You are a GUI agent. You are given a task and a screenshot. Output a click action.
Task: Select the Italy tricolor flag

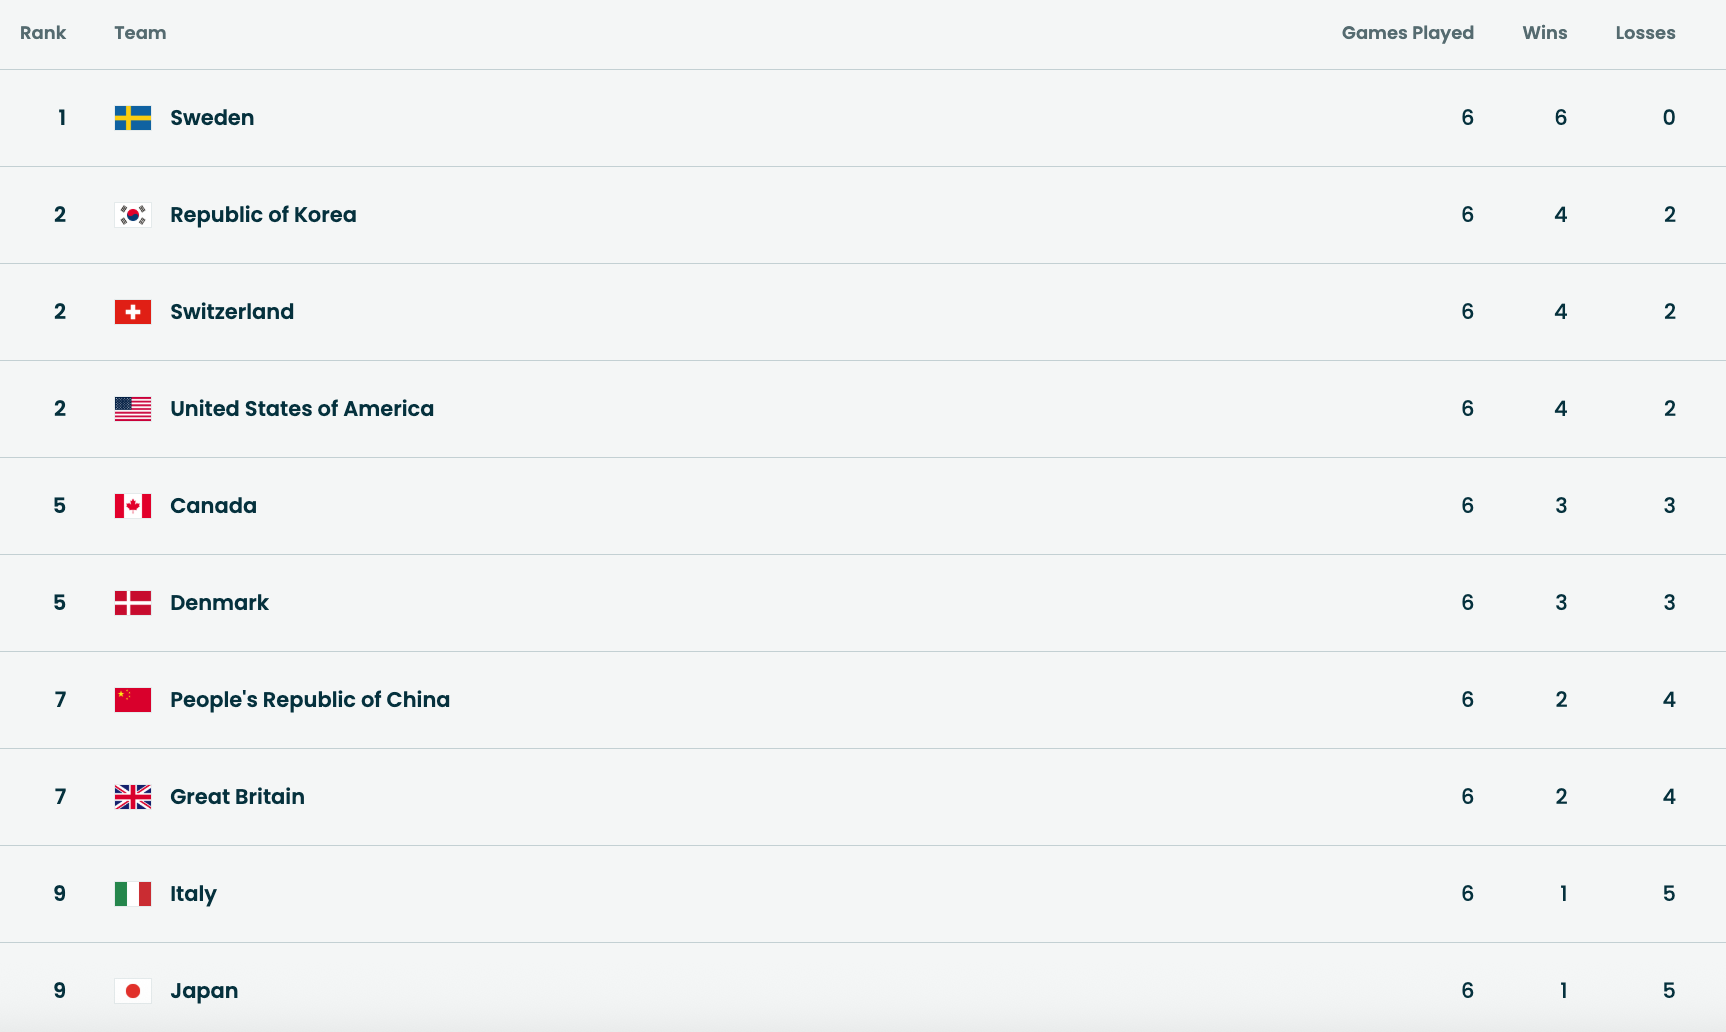[x=133, y=894]
